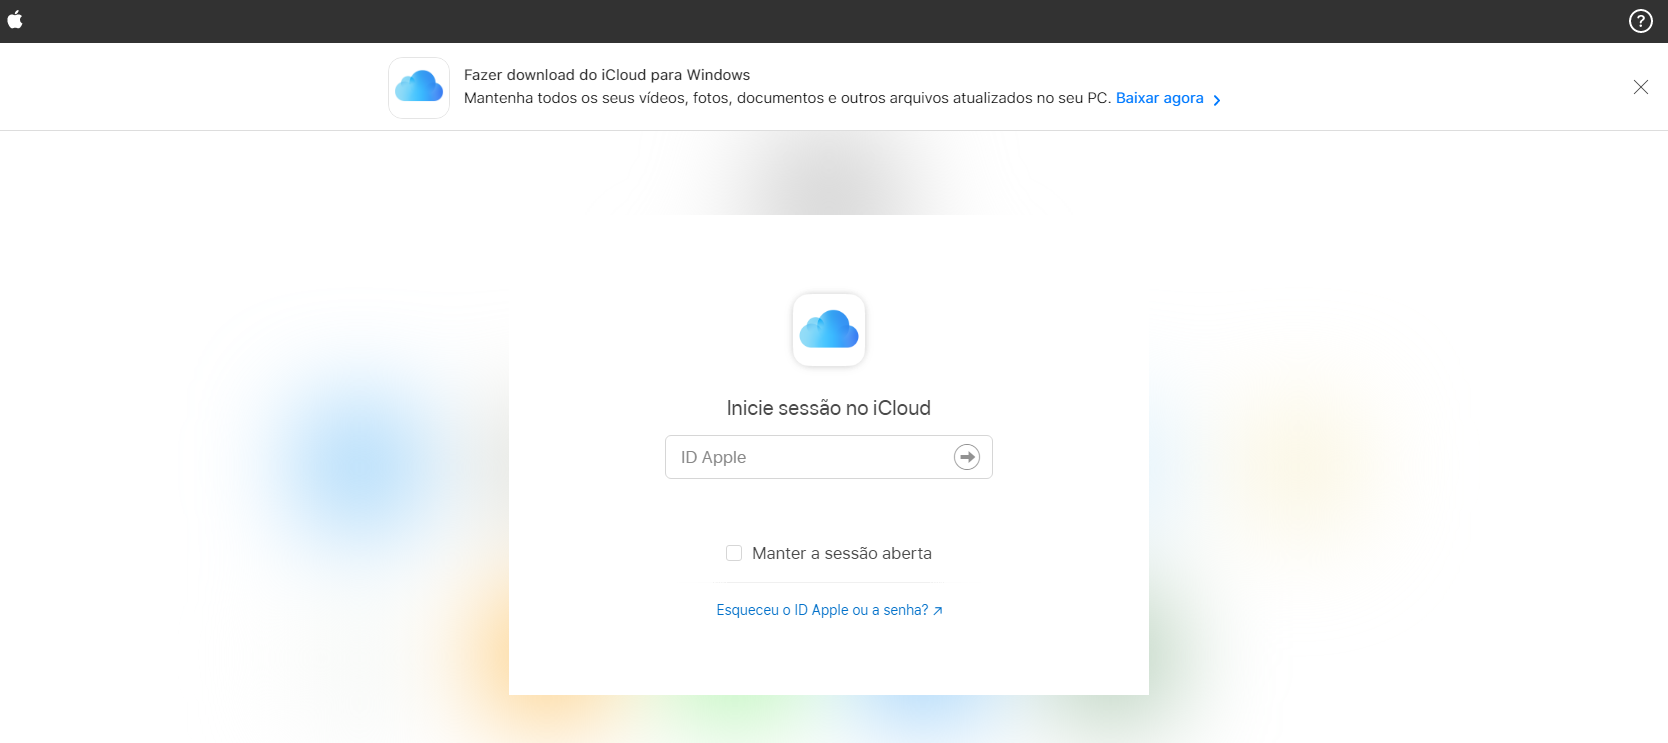Click the blurred yellow blob right of the sign-in card

coord(1300,460)
